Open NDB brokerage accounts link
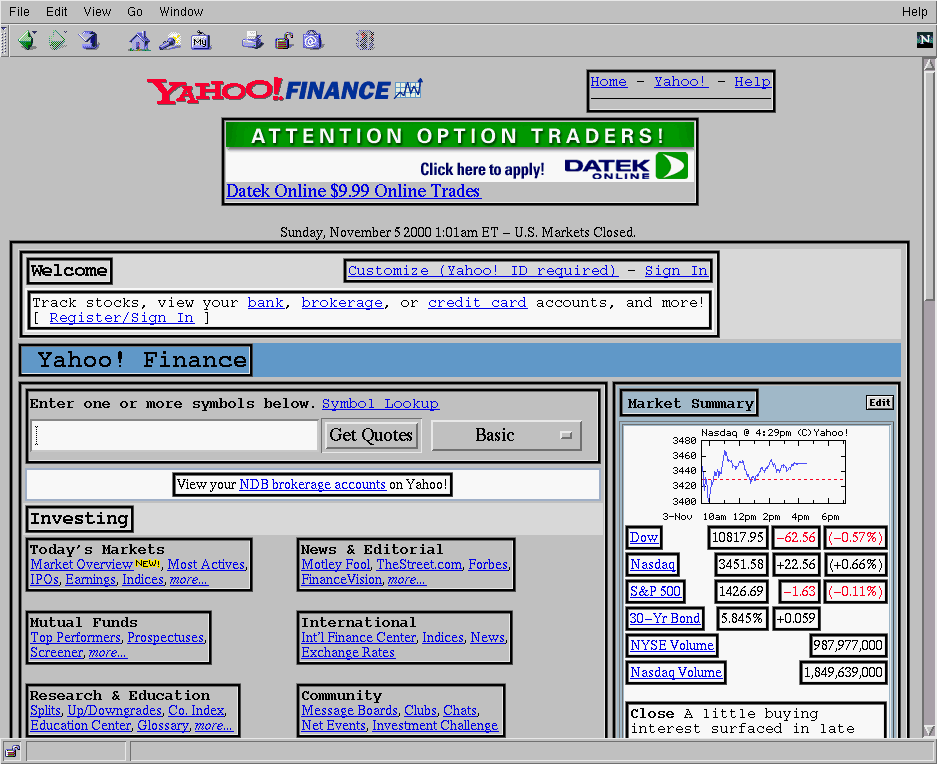The image size is (937, 764). click(x=313, y=484)
